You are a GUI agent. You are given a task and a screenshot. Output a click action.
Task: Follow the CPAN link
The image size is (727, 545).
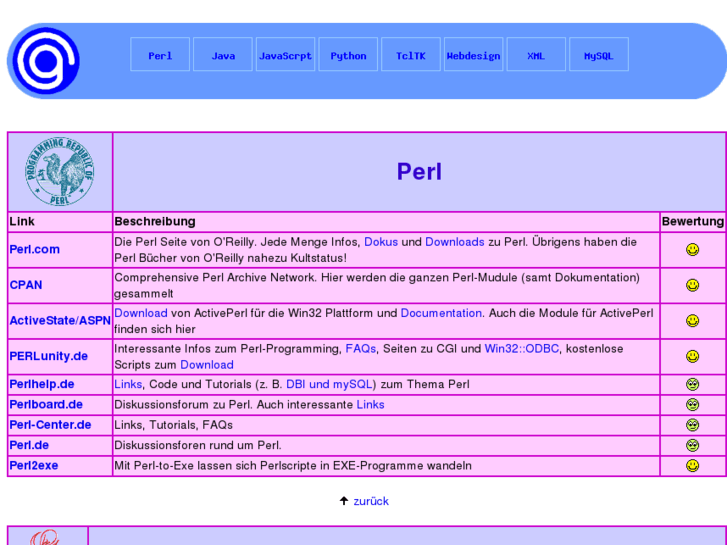pos(26,285)
